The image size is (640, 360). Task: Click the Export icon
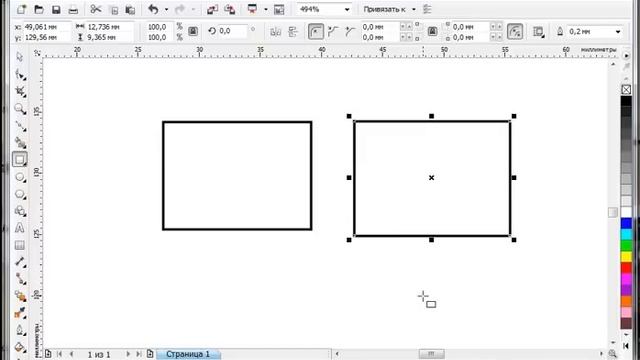pos(230,9)
